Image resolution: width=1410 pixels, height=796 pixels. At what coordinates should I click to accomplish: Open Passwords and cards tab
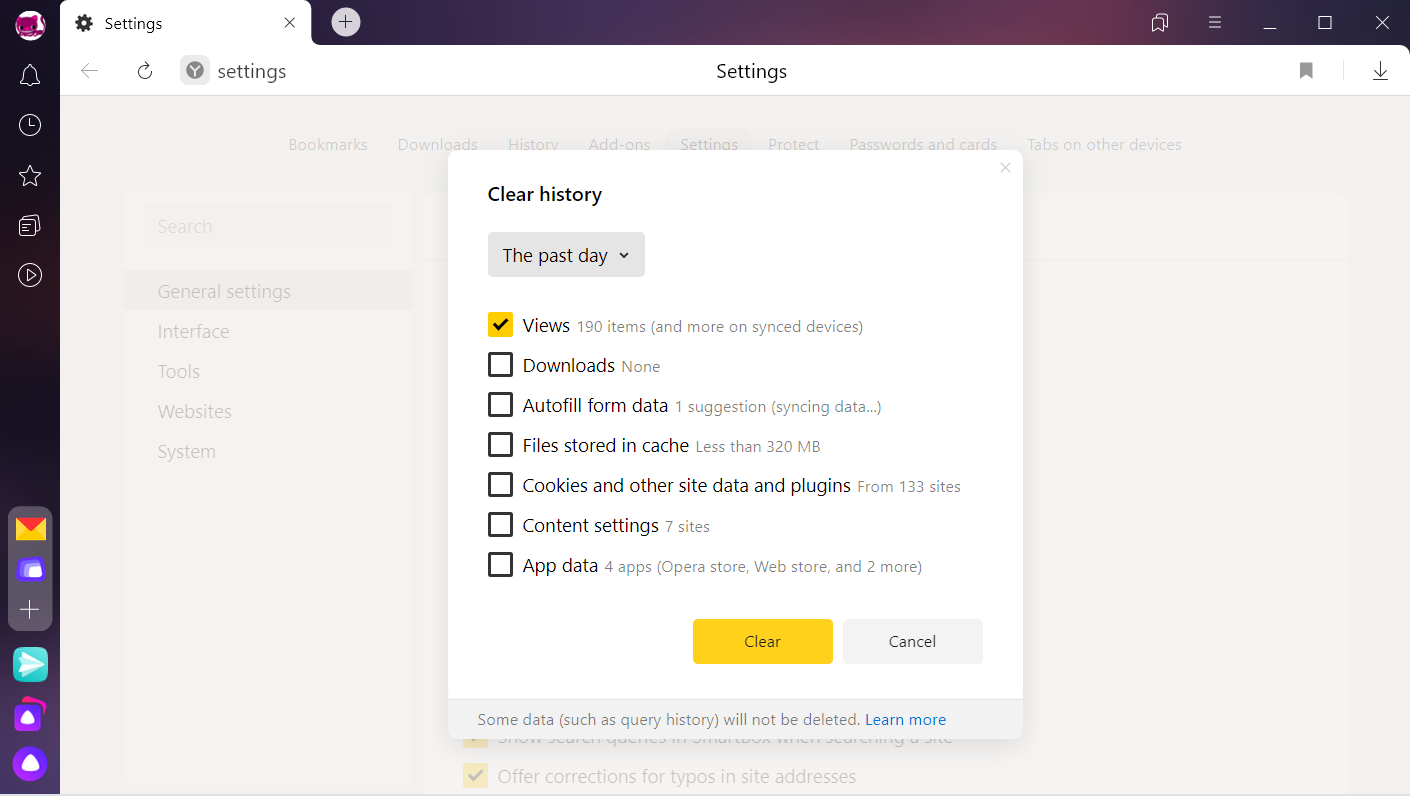click(923, 145)
